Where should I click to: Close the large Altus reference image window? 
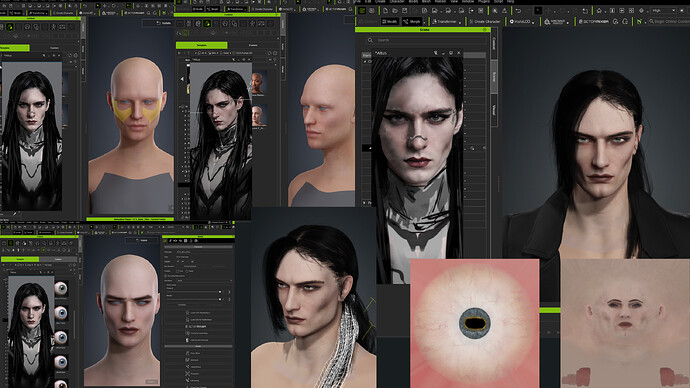click(459, 53)
